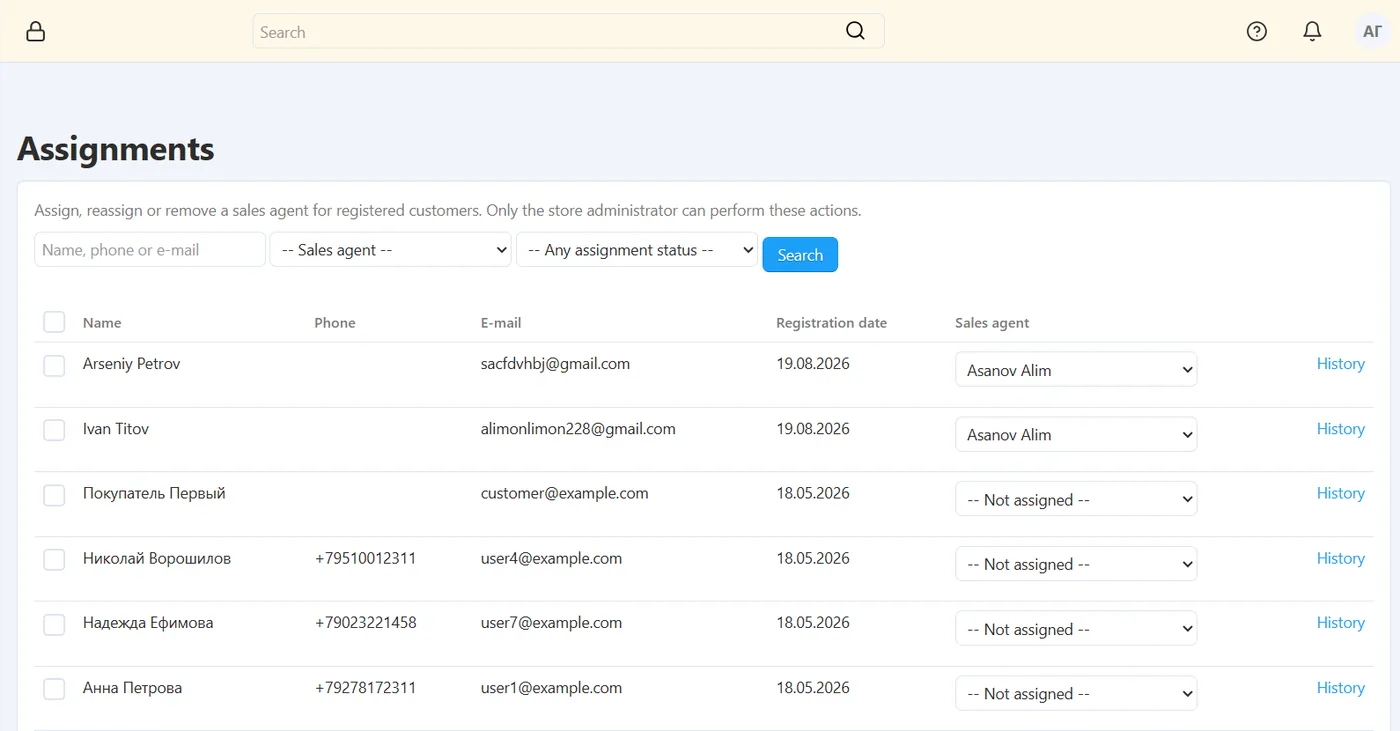Click the E-mail column header
The width and height of the screenshot is (1400, 731).
tap(501, 323)
